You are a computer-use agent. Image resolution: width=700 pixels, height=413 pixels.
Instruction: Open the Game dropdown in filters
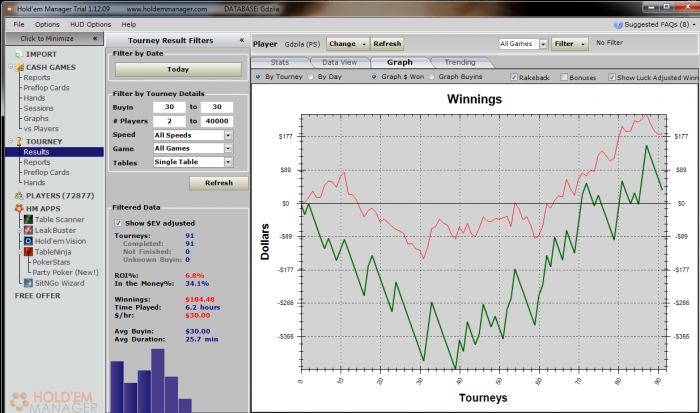pyautogui.click(x=228, y=149)
